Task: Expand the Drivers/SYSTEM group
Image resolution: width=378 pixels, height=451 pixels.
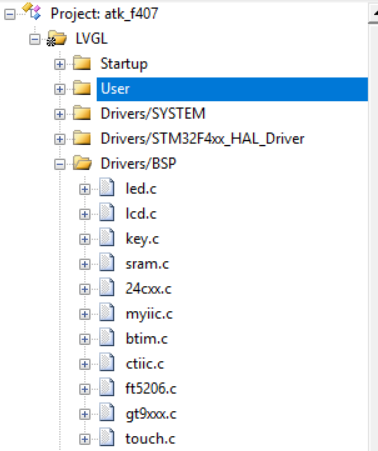Action: (x=60, y=114)
